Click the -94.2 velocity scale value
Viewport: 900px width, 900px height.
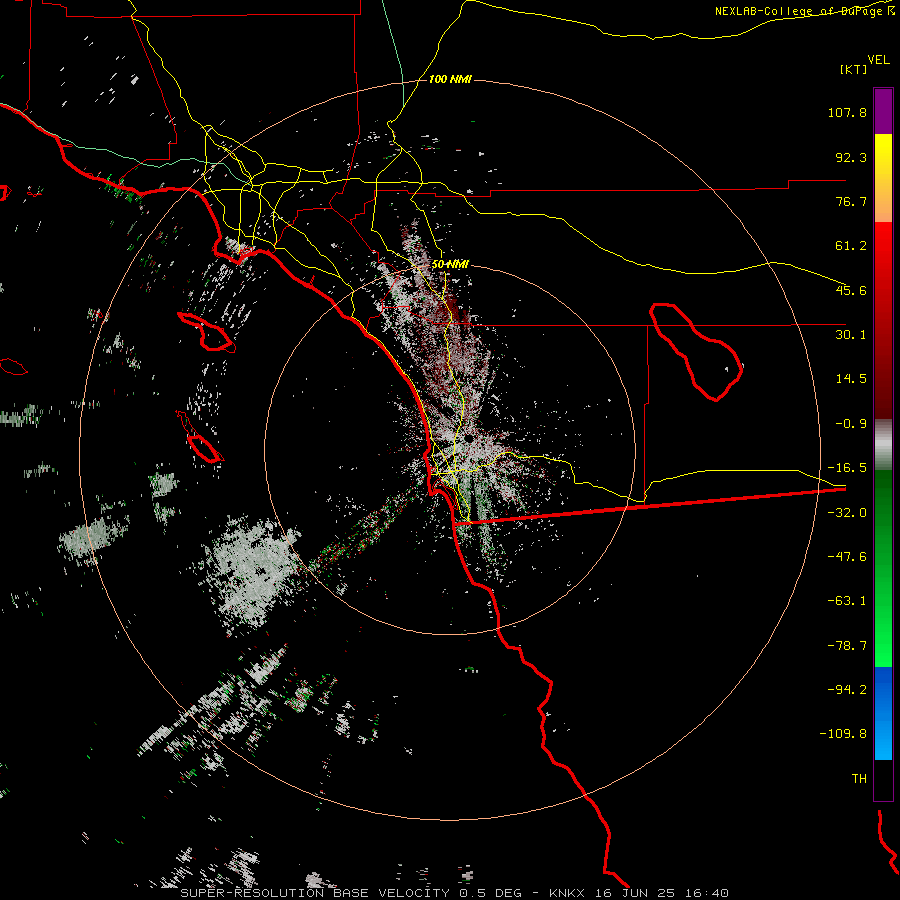pos(847,690)
